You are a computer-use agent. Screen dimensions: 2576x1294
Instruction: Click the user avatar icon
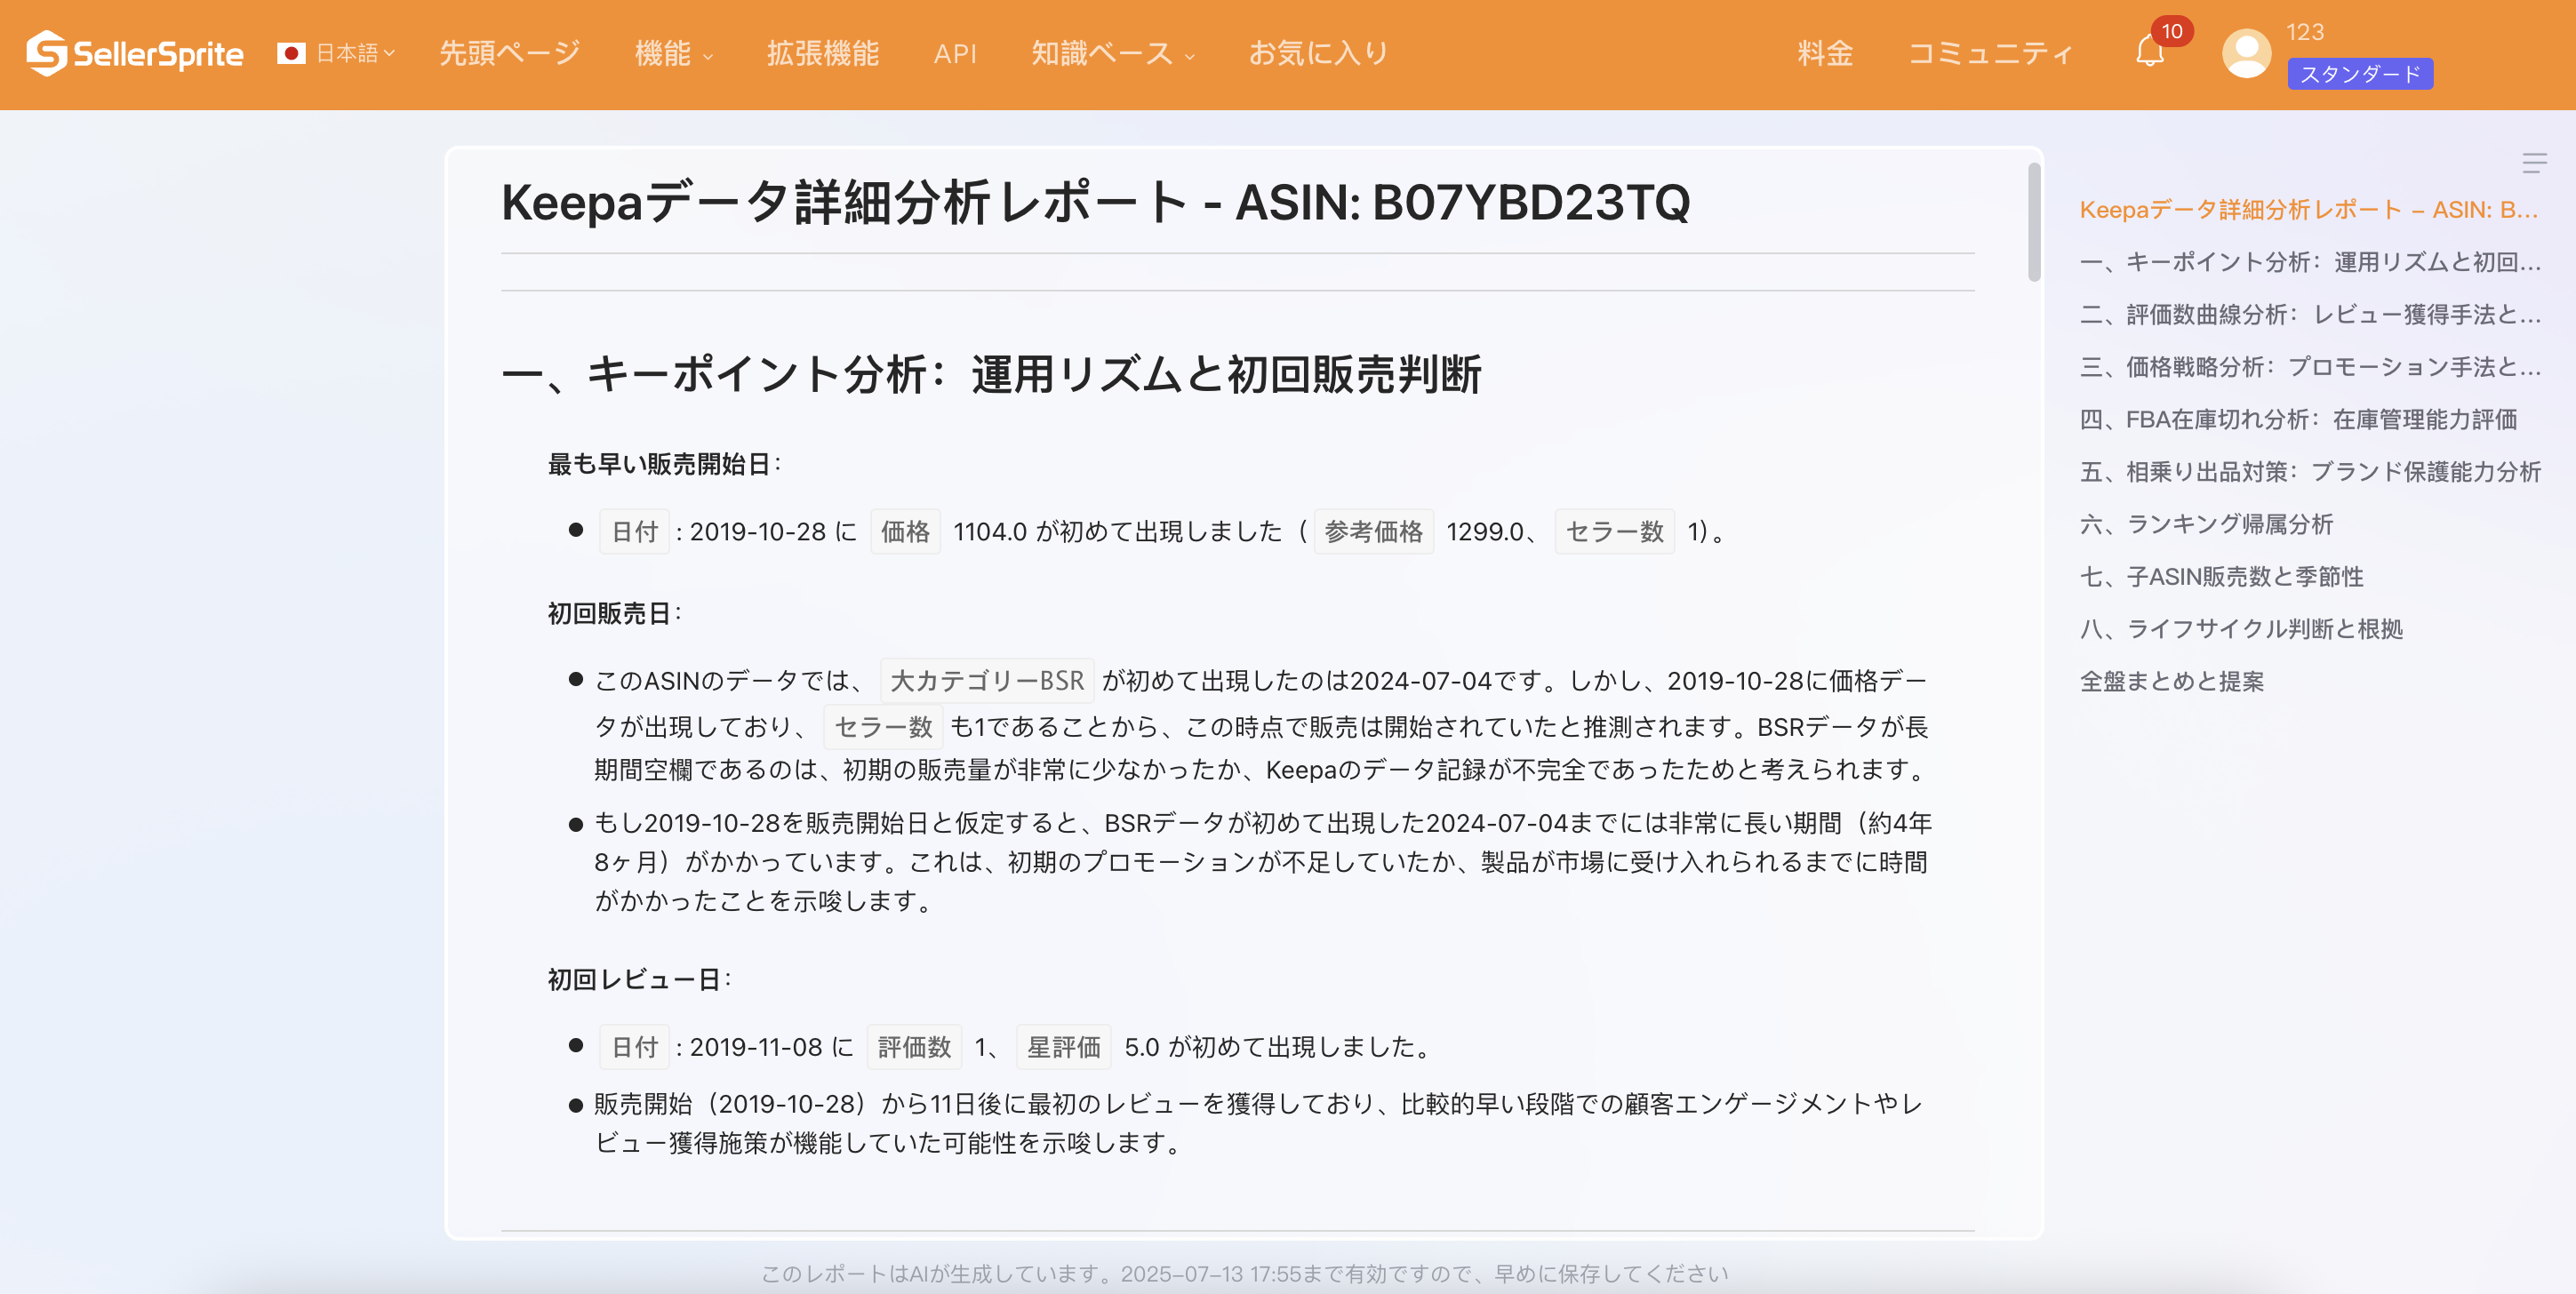click(x=2246, y=53)
